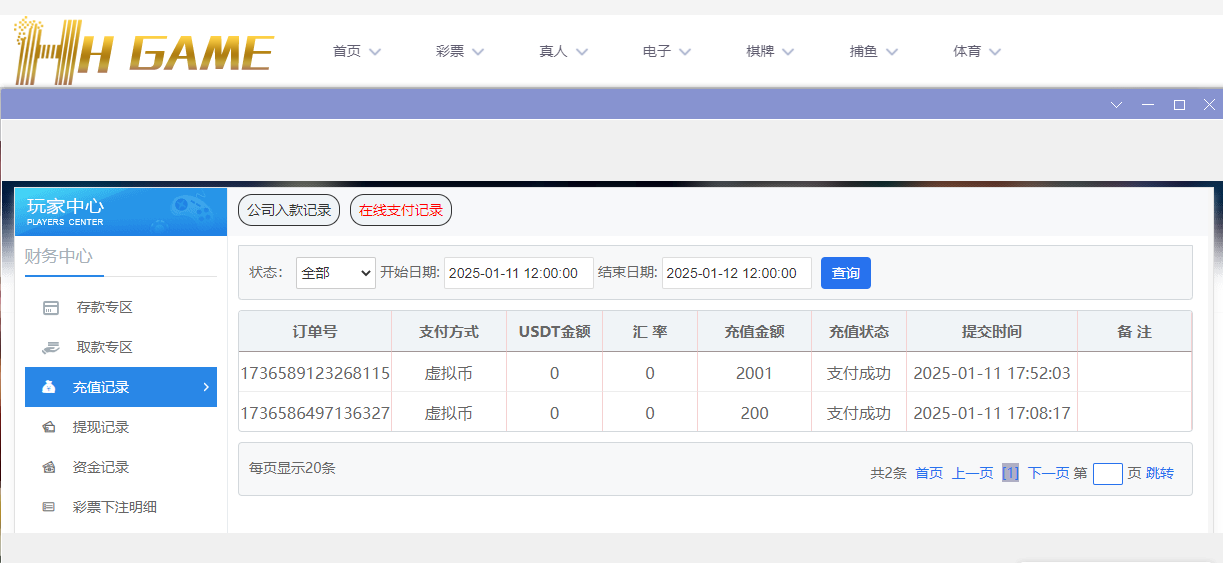Click the 开始日期 start date field
1223x563 pixels.
(x=518, y=273)
